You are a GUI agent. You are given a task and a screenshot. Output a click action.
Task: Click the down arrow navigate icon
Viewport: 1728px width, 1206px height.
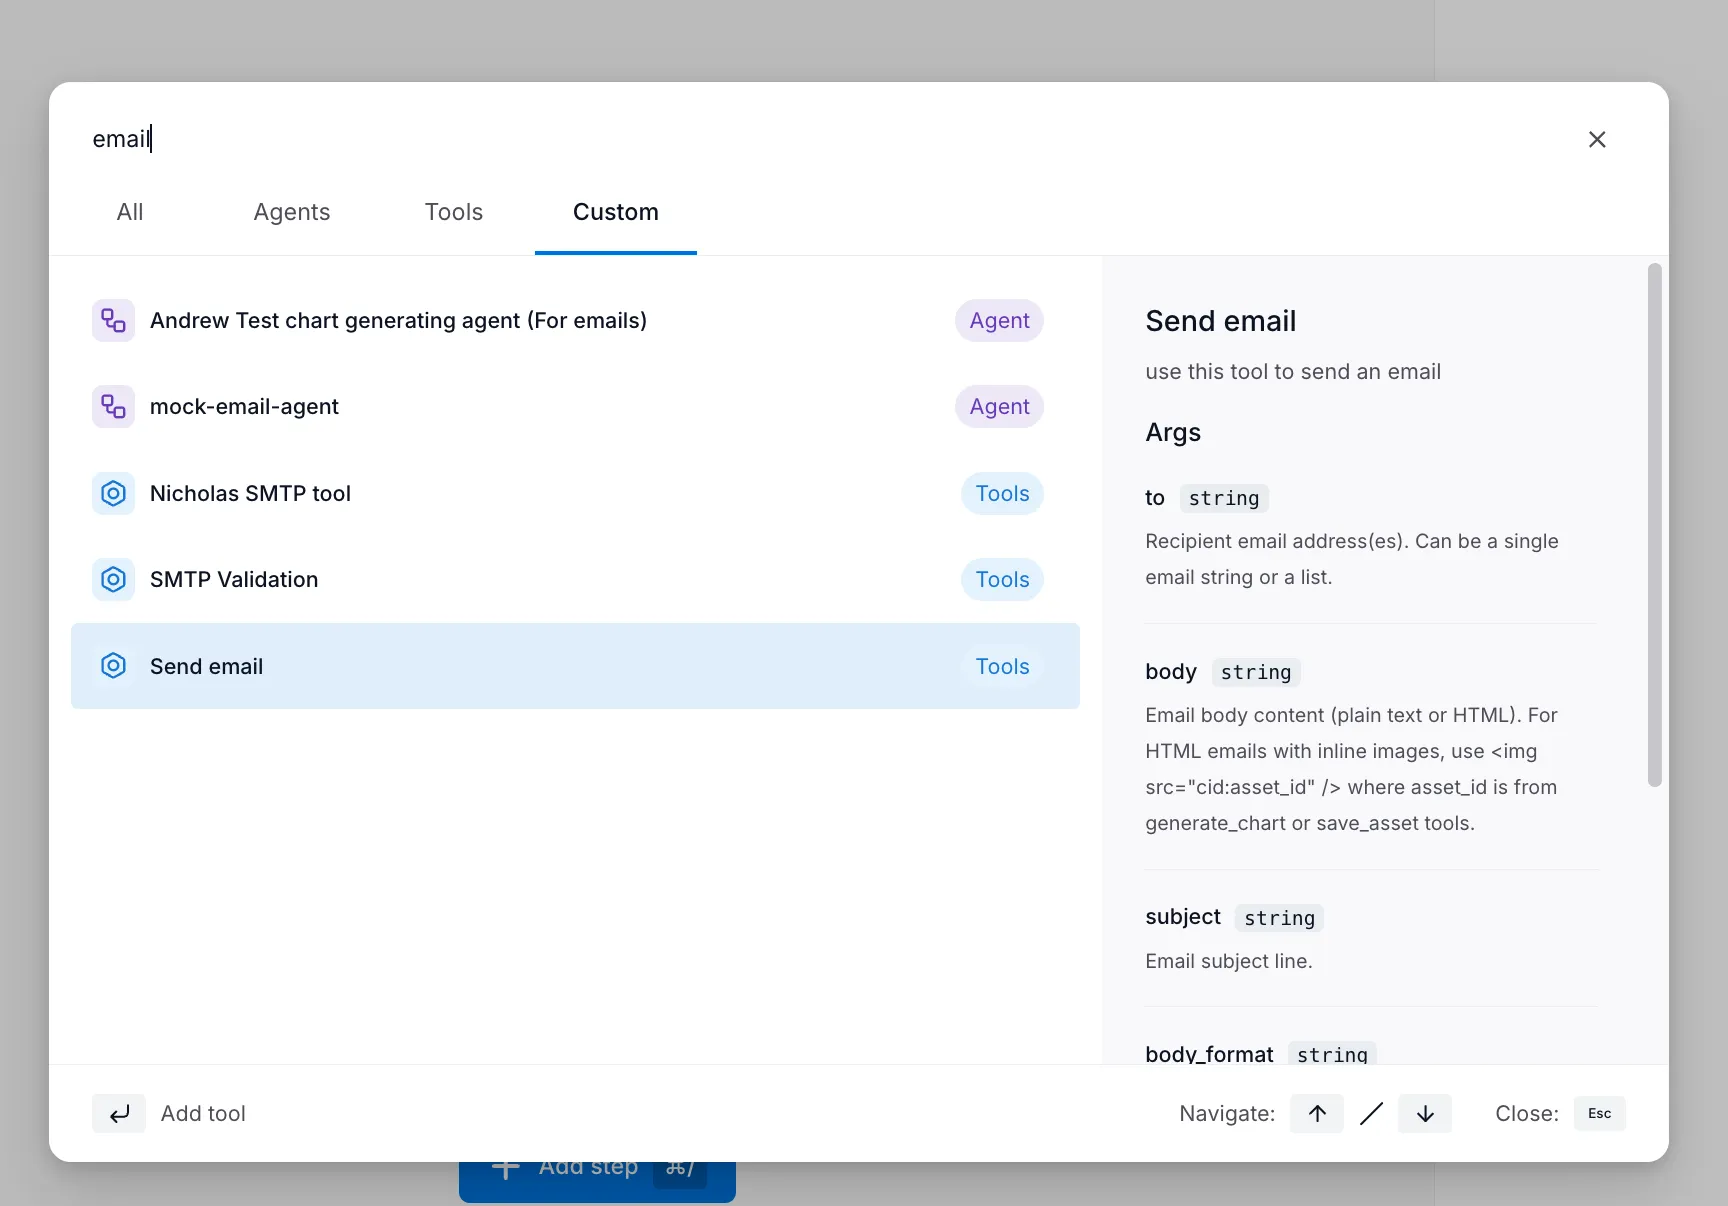[x=1425, y=1113]
